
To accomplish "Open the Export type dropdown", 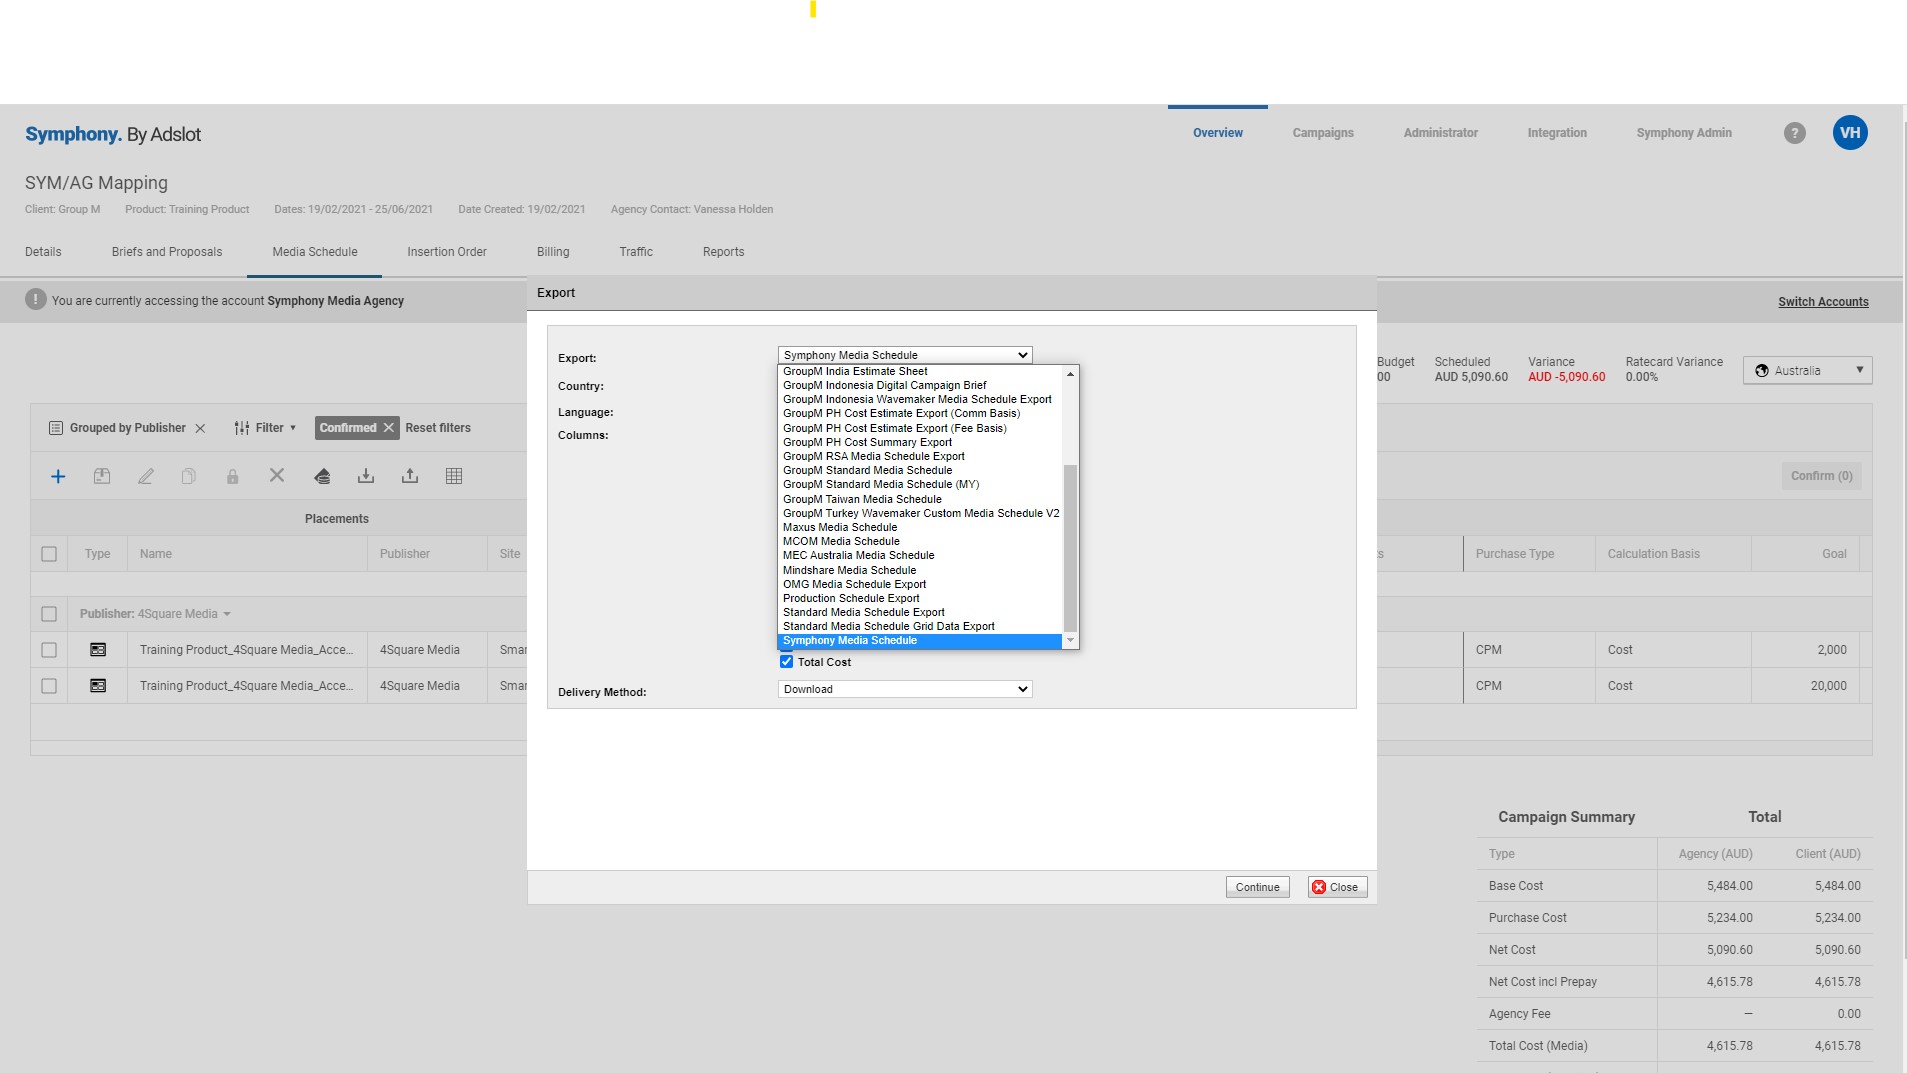I will tap(905, 355).
